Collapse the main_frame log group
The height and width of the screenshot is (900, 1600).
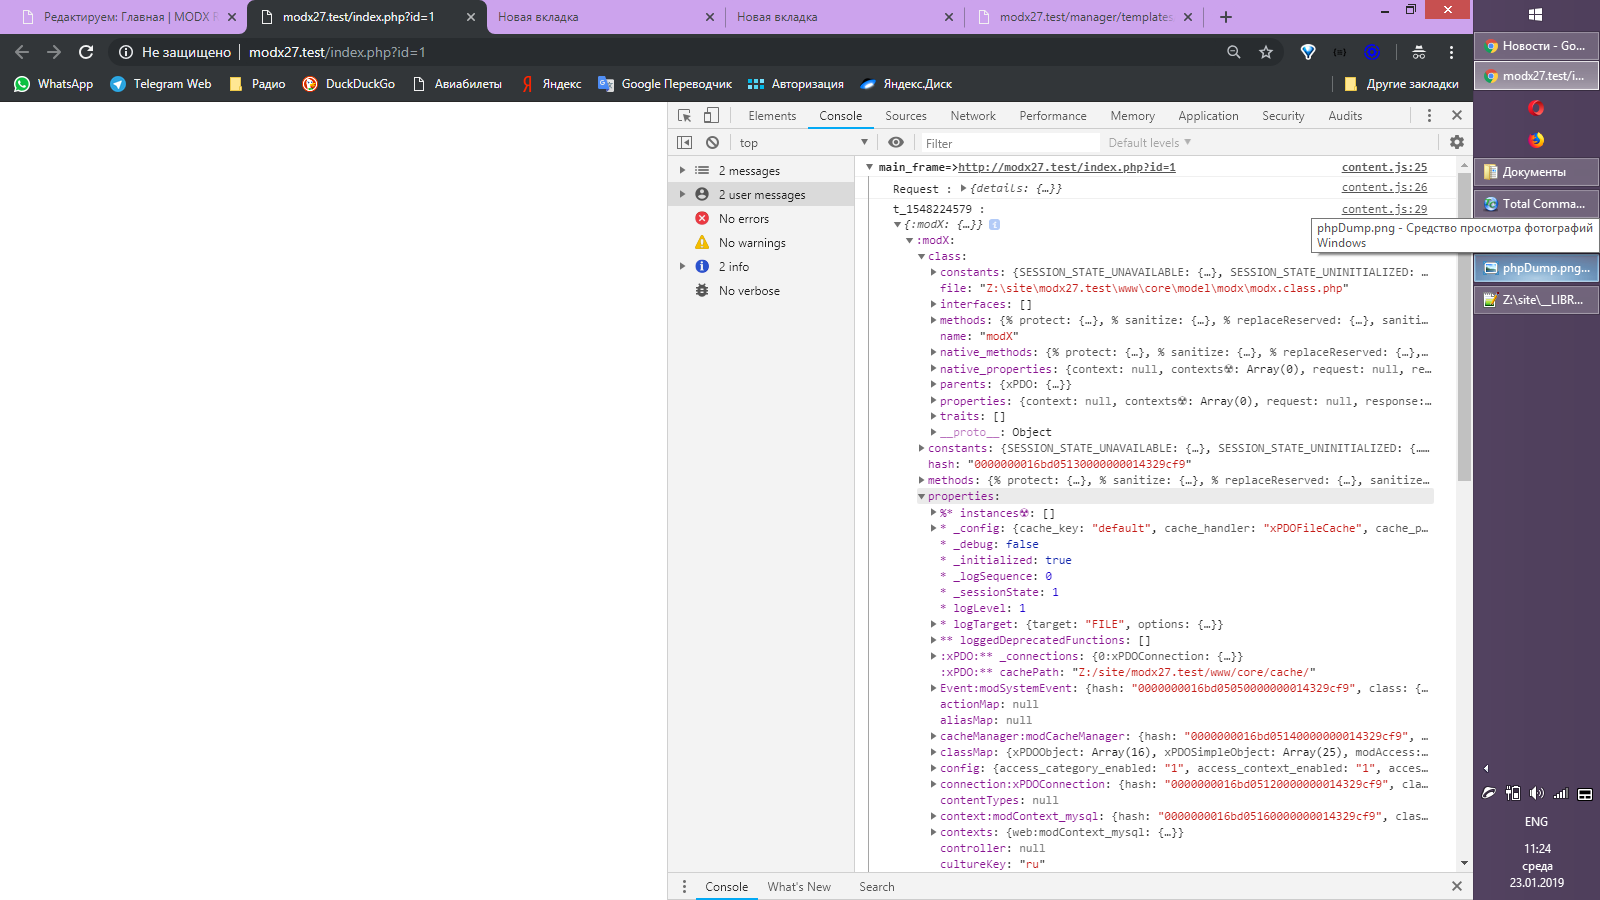pos(870,167)
